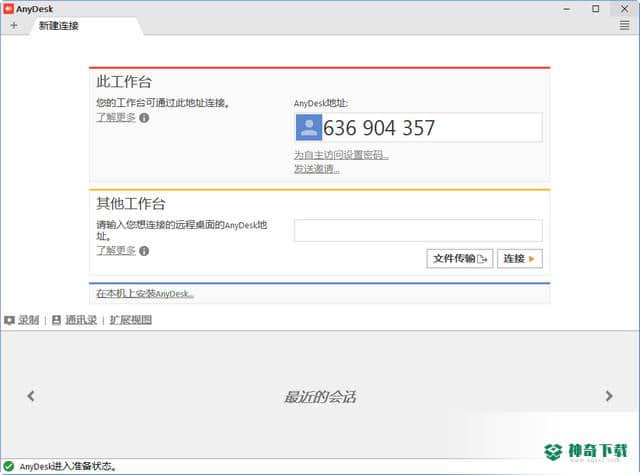
Task: Click the 文件传输 button
Action: [460, 258]
